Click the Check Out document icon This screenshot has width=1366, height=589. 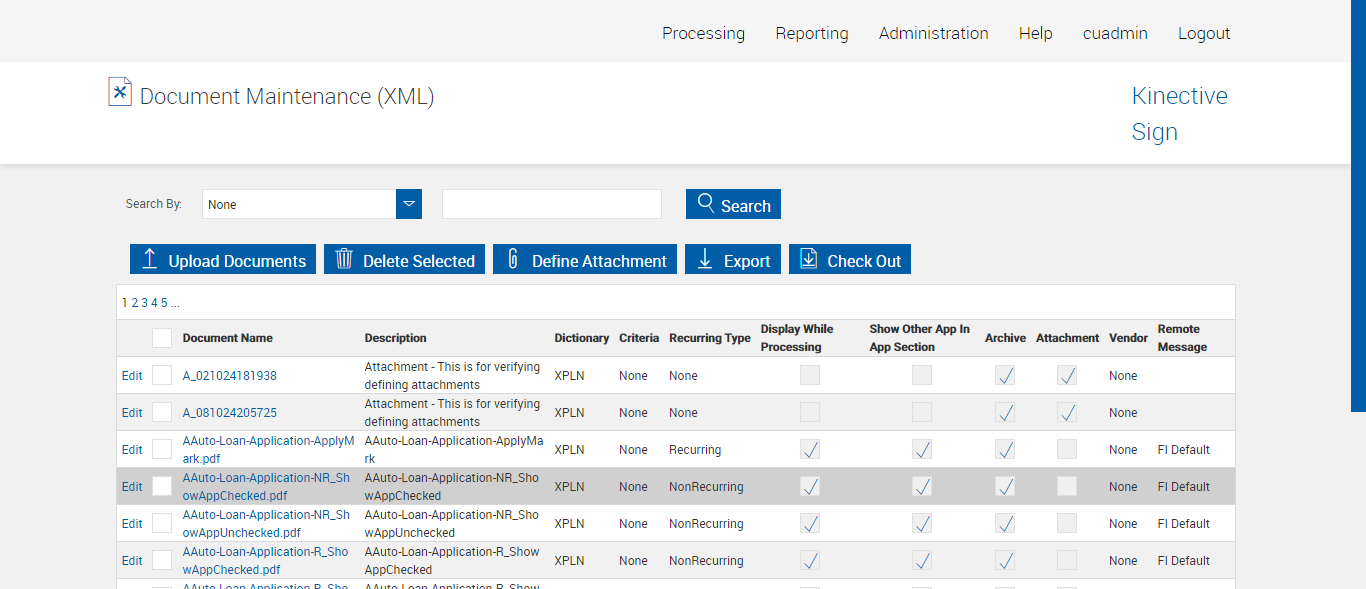(x=809, y=259)
